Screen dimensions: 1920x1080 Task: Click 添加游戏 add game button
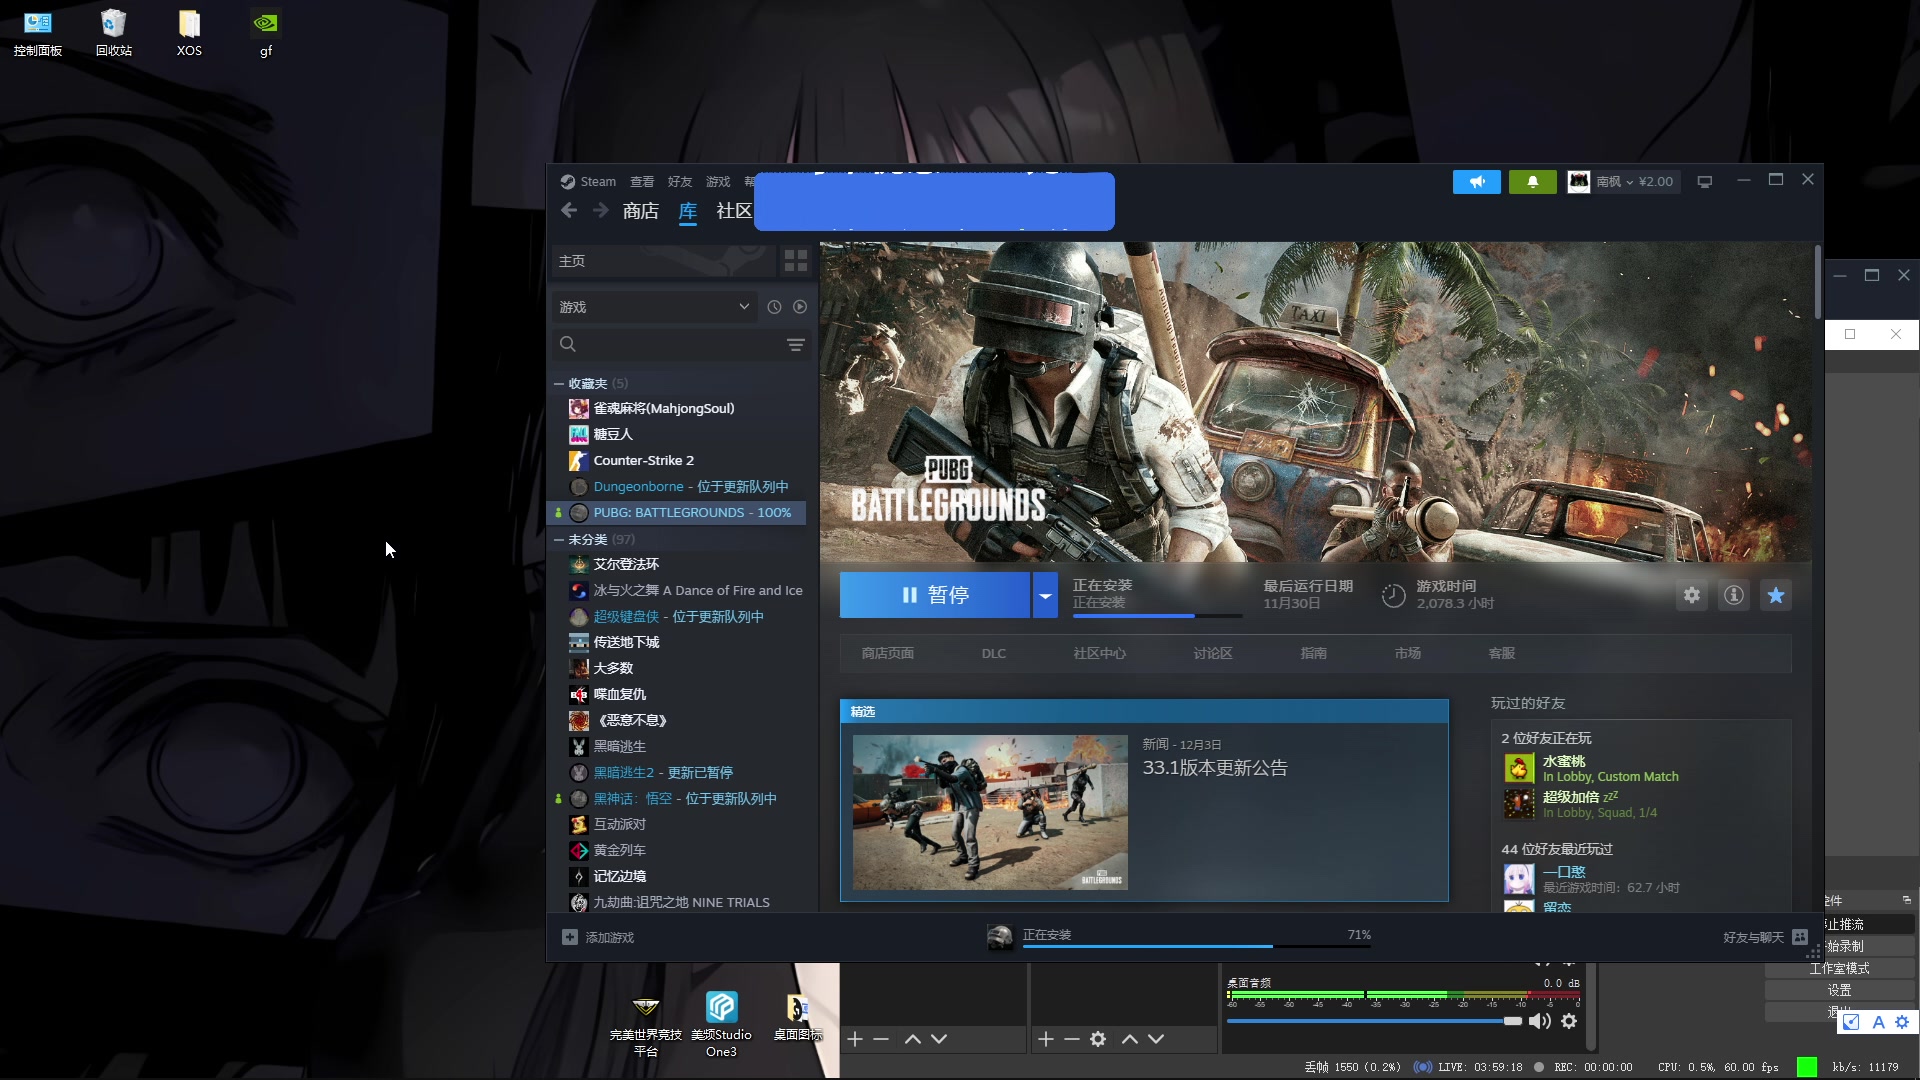598,938
